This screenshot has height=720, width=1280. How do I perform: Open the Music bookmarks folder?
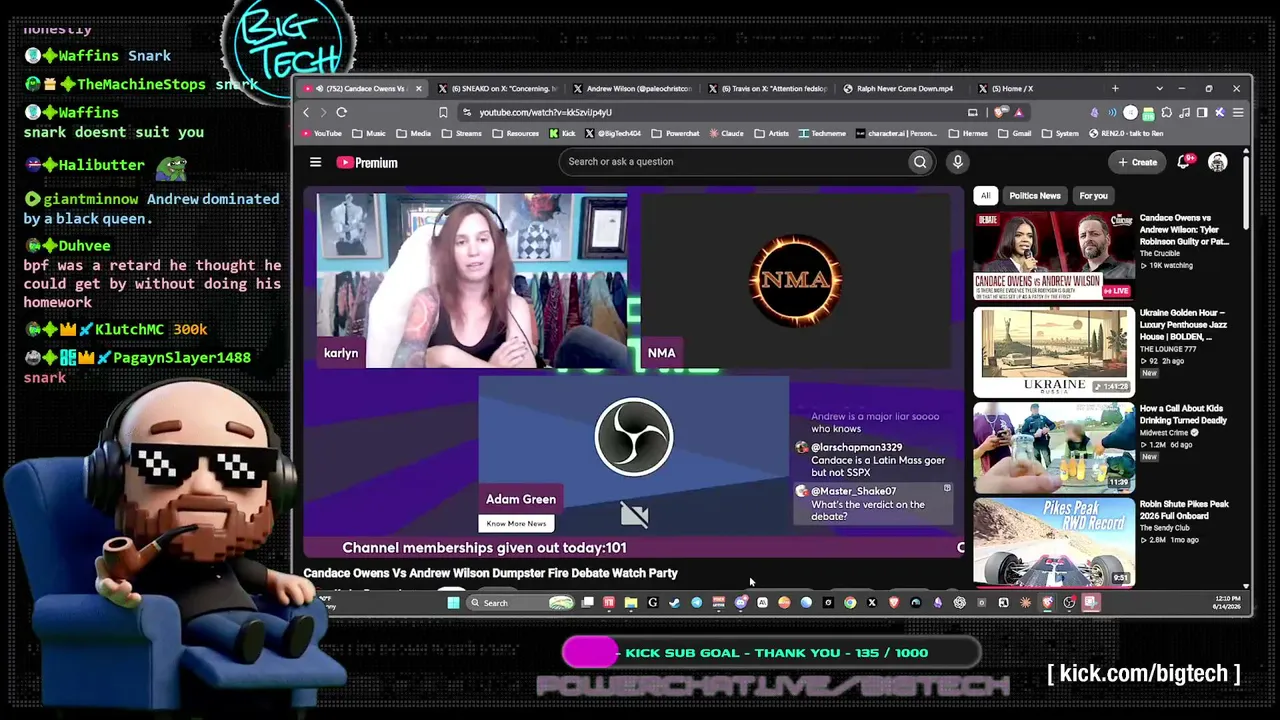(x=368, y=133)
